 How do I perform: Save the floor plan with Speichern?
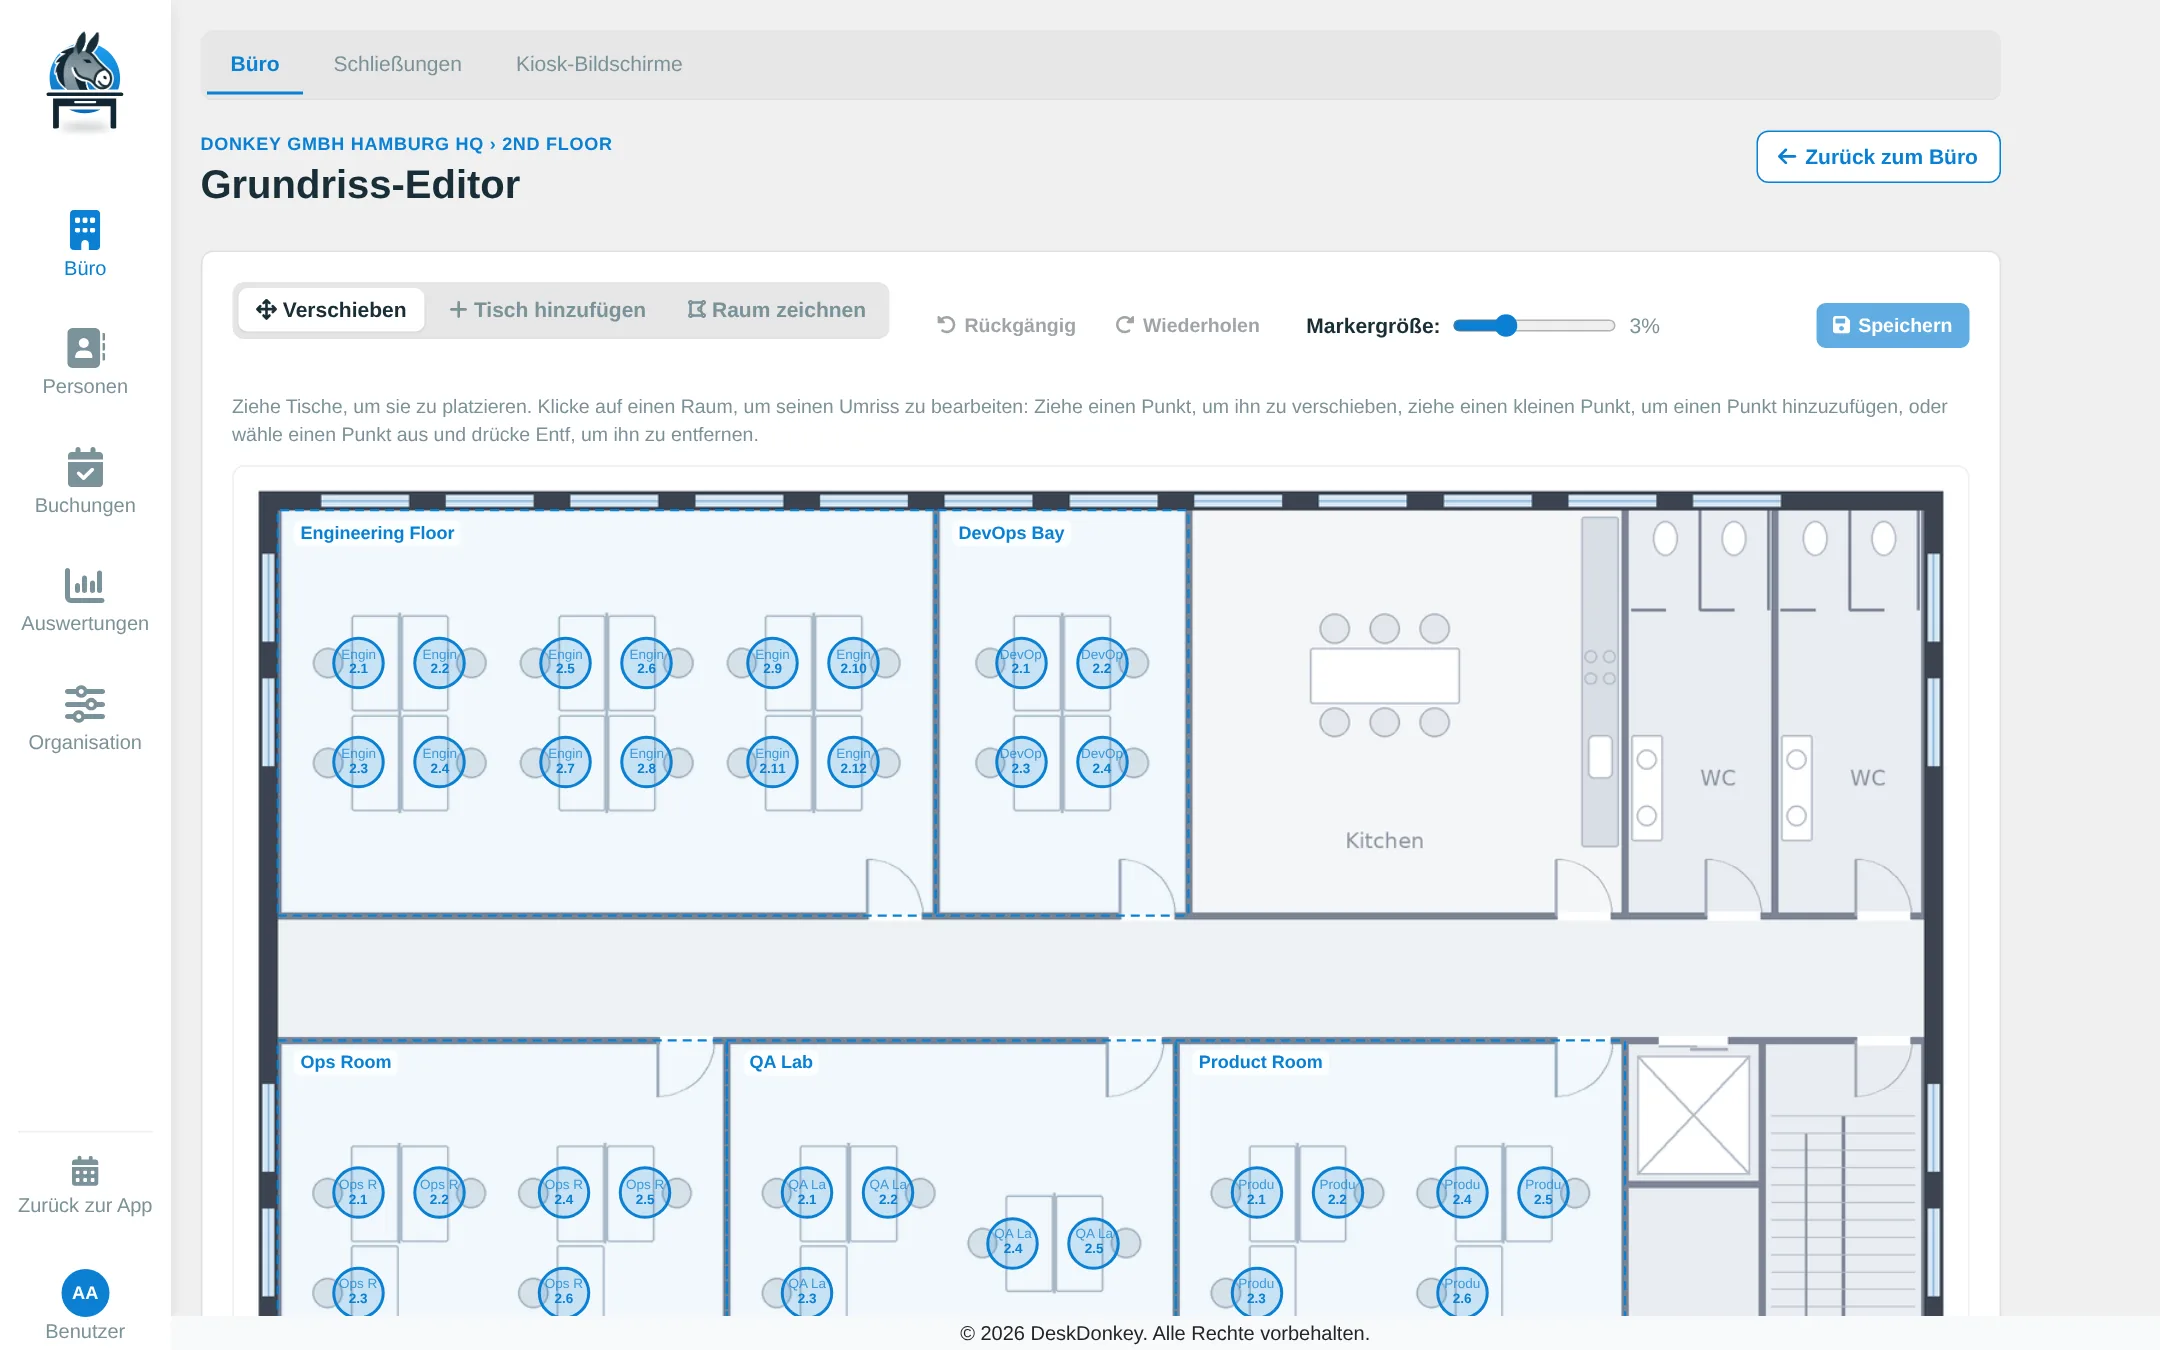tap(1892, 325)
